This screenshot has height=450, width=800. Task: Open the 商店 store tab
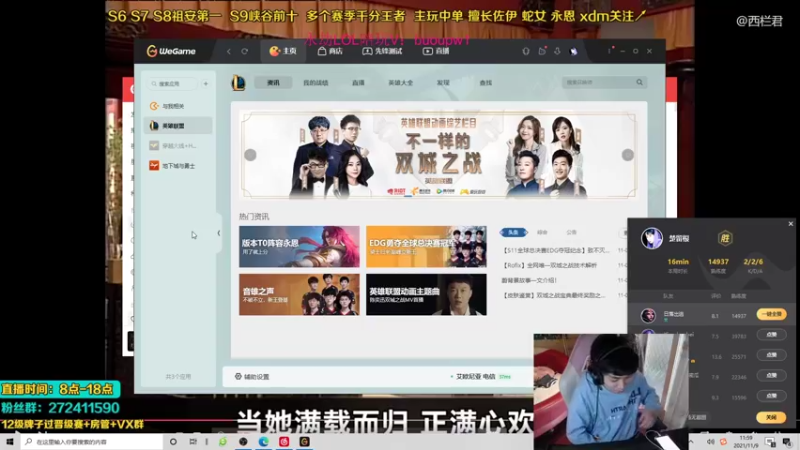click(330, 51)
